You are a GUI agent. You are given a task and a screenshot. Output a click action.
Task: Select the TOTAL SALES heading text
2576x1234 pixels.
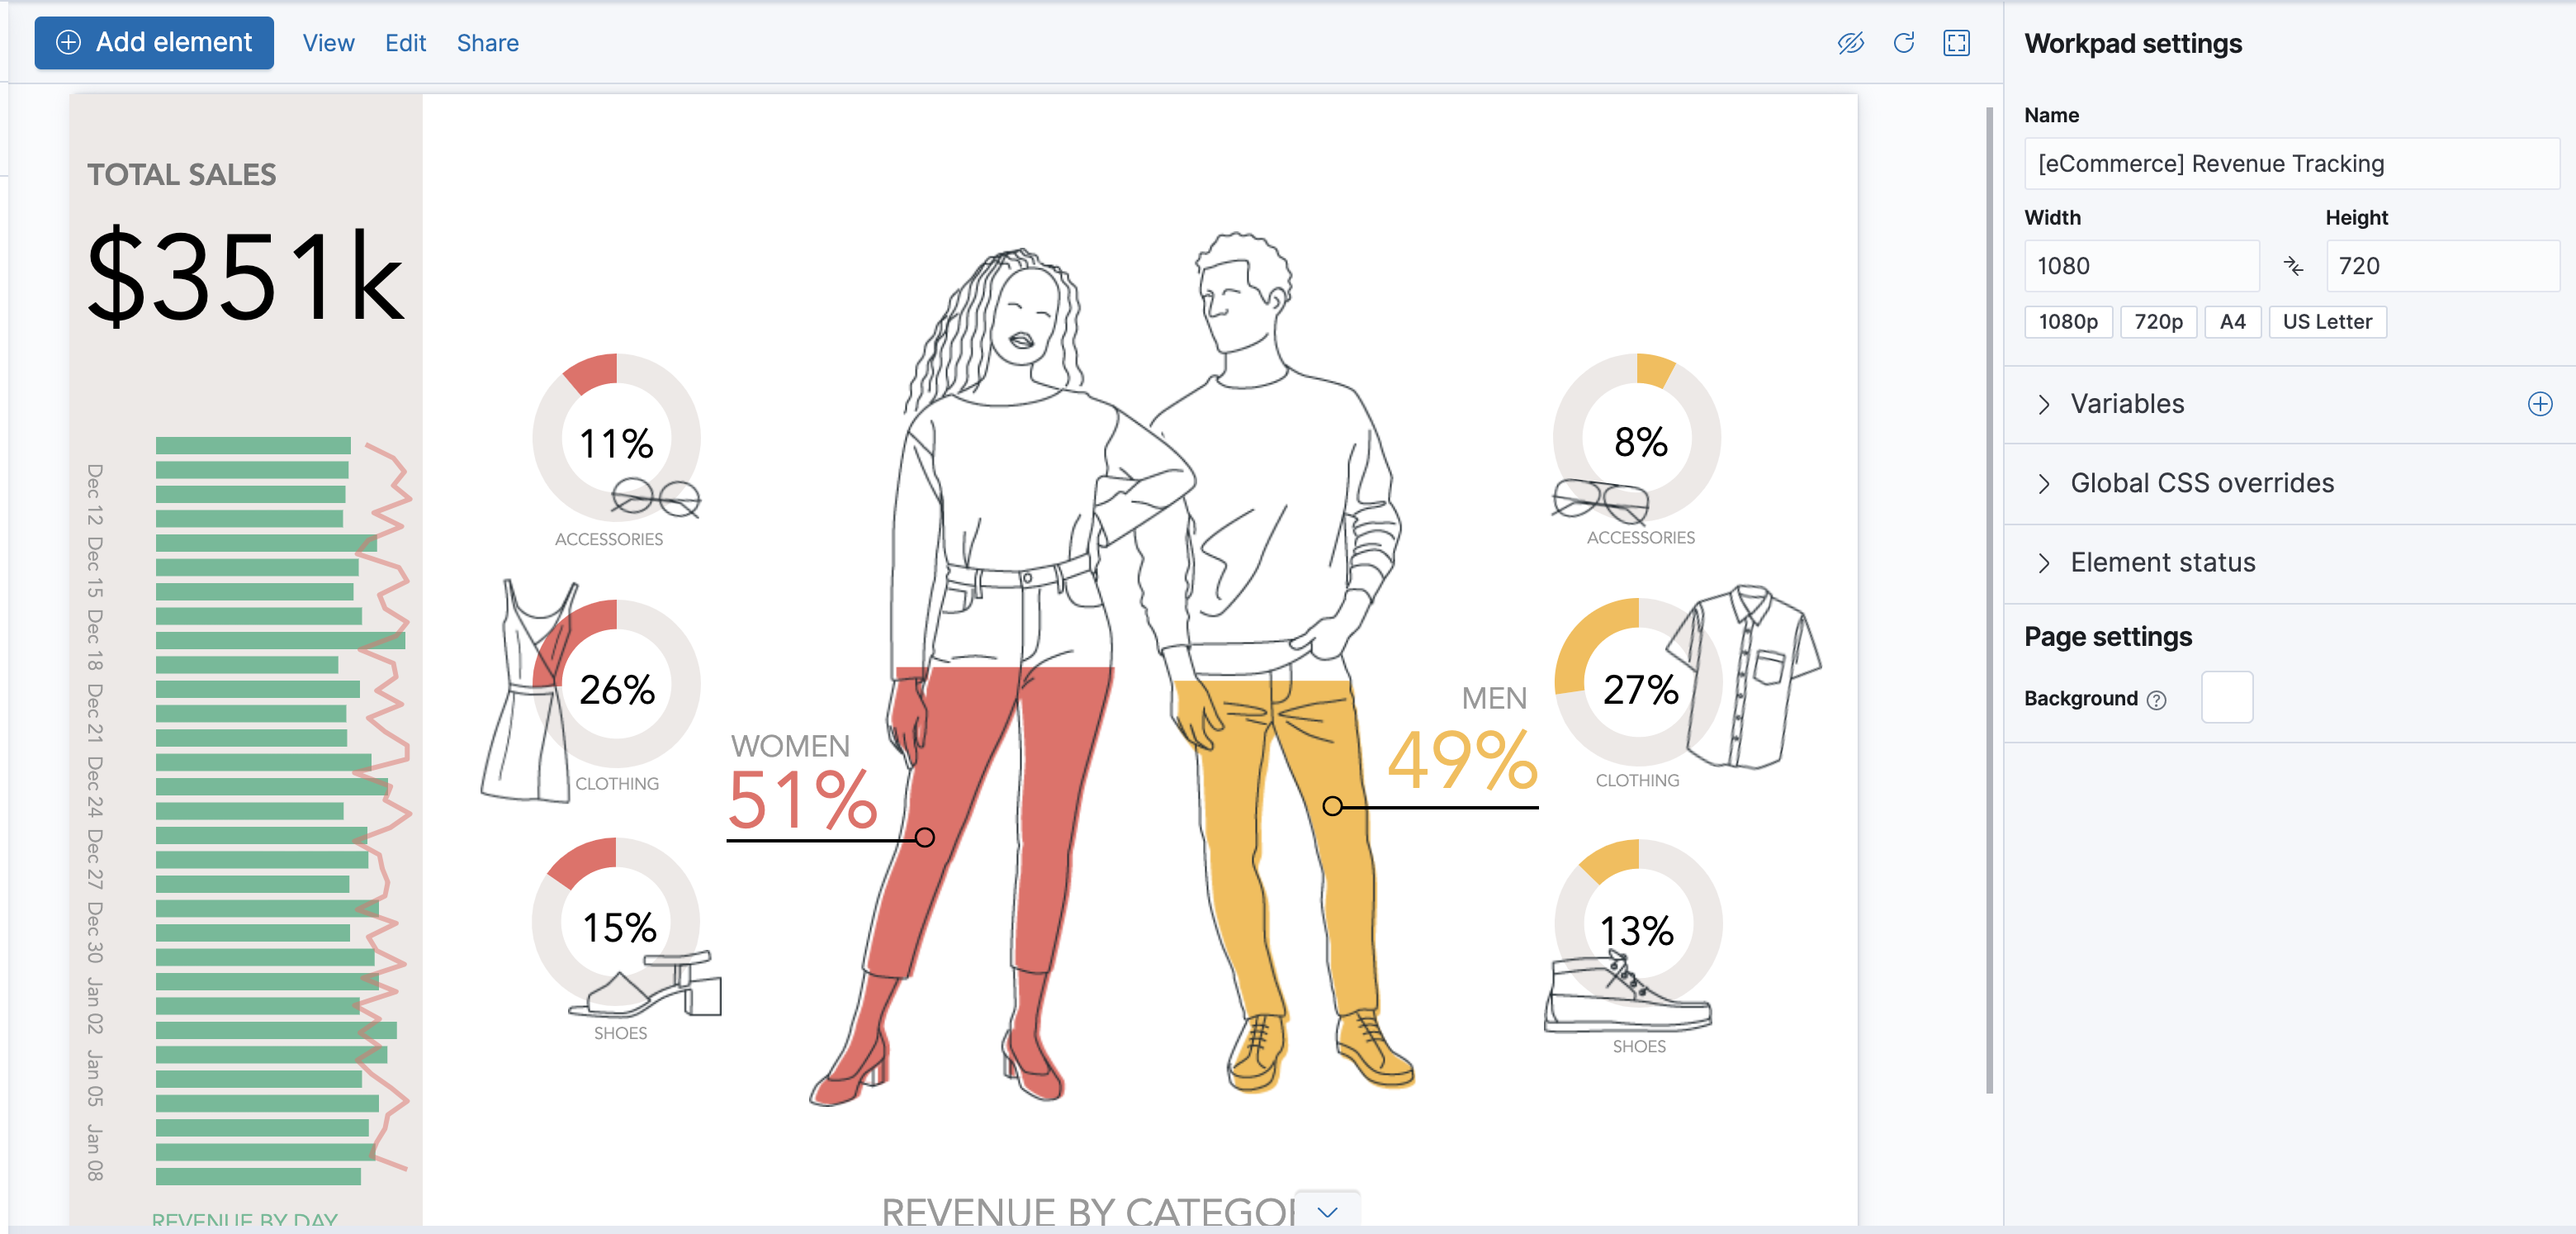point(182,174)
